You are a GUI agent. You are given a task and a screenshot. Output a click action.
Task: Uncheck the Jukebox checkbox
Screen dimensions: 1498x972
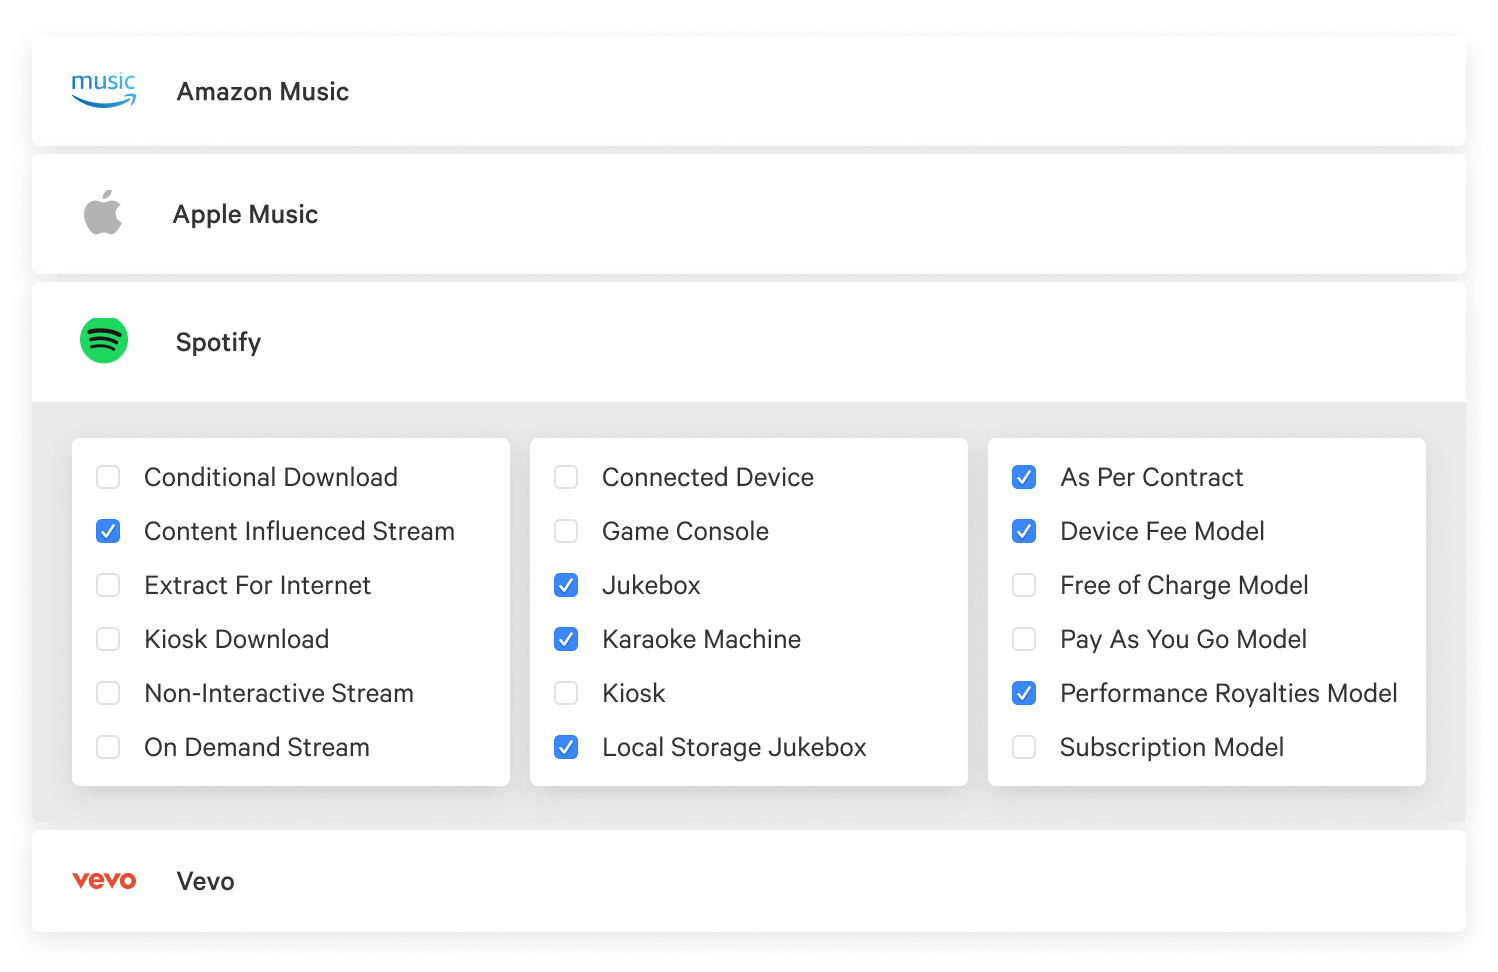coord(566,585)
